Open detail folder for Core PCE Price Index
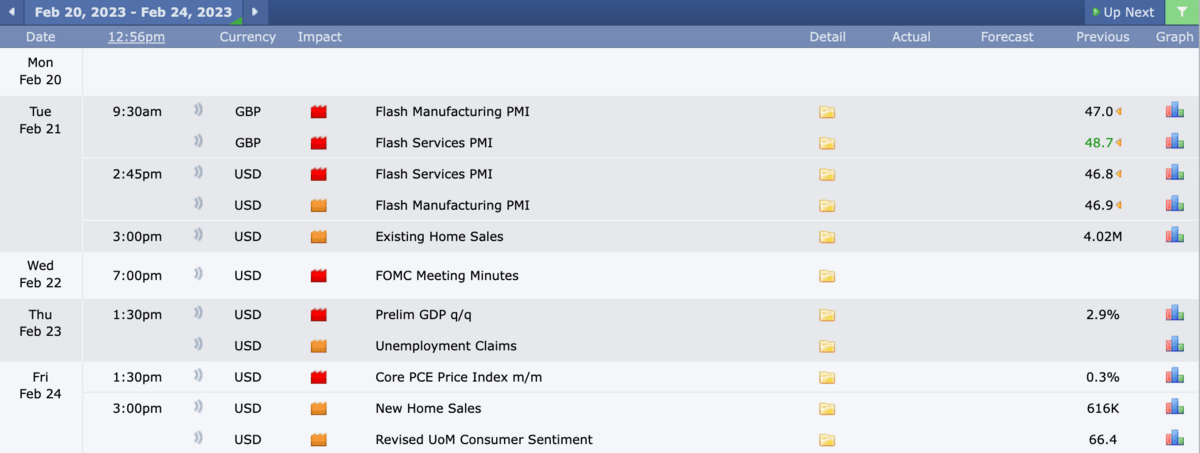Viewport: 1200px width, 453px height. pyautogui.click(x=827, y=378)
